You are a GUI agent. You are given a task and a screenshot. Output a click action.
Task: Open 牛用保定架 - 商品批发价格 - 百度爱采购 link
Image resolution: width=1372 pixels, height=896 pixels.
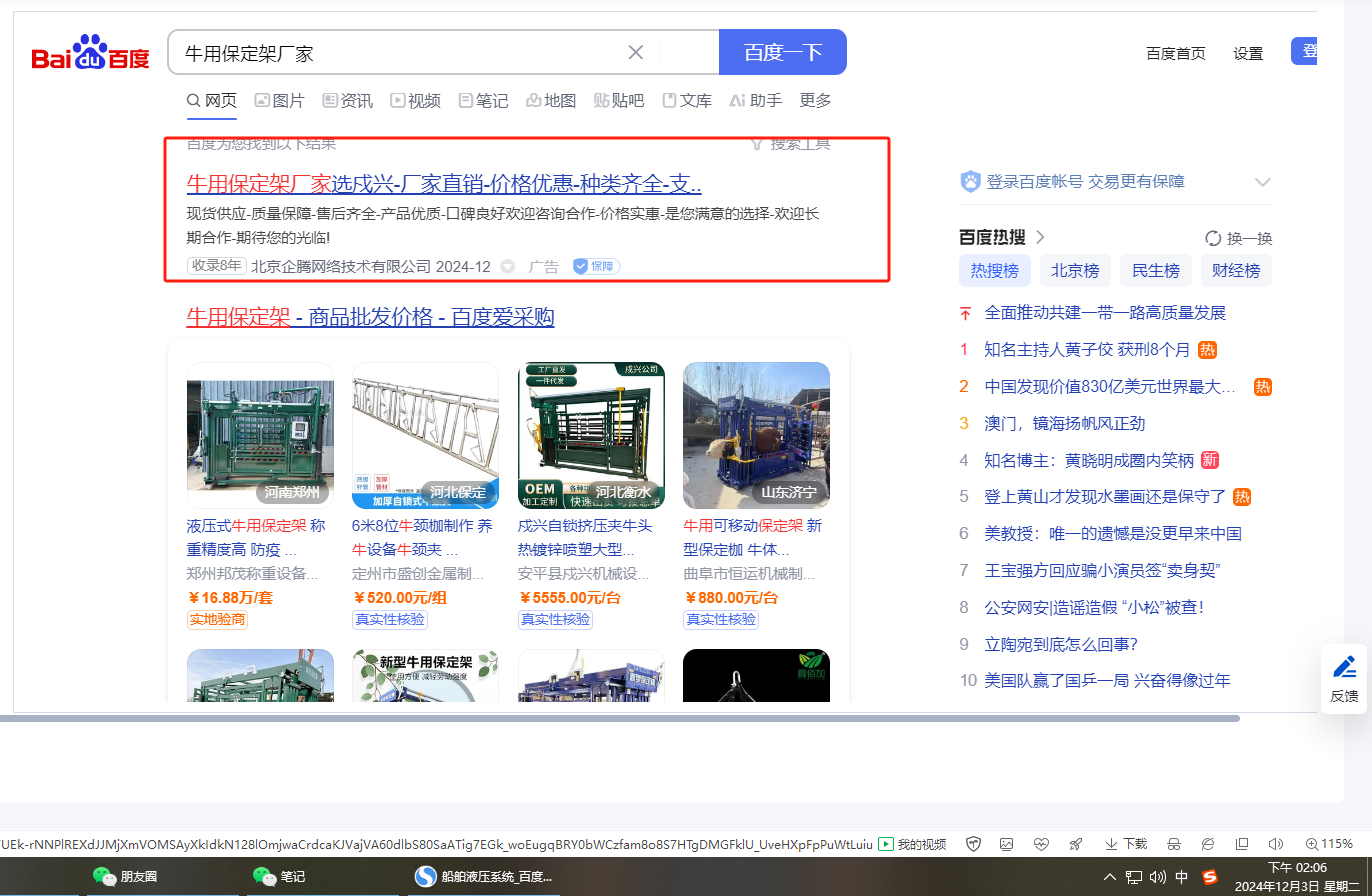pyautogui.click(x=370, y=317)
